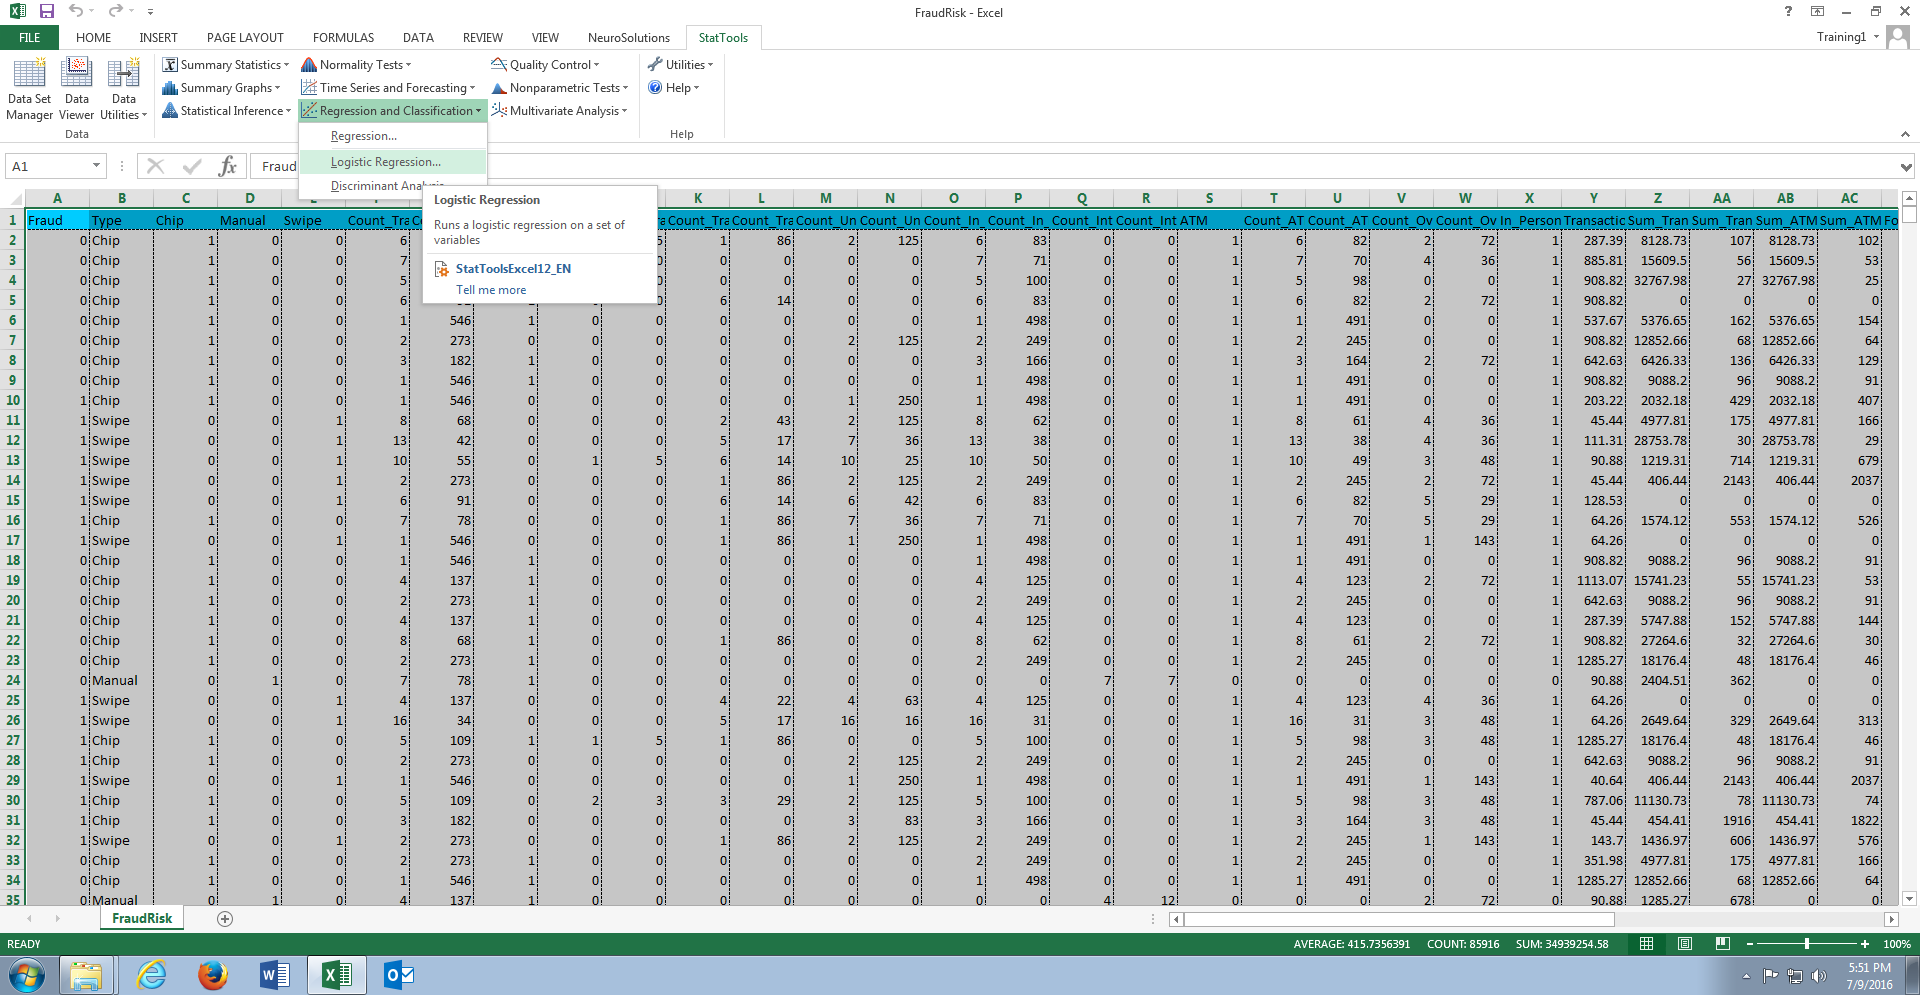Click the Save icon in Quick Access
Screen dimensions: 1920x995
point(47,11)
